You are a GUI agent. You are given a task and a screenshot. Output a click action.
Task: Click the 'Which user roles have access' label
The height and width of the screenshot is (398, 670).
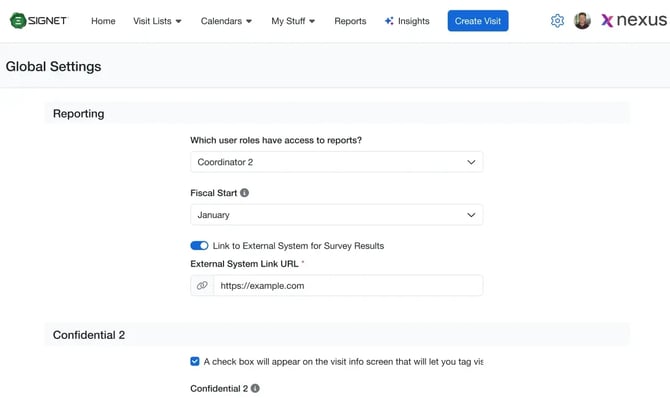[x=276, y=140]
